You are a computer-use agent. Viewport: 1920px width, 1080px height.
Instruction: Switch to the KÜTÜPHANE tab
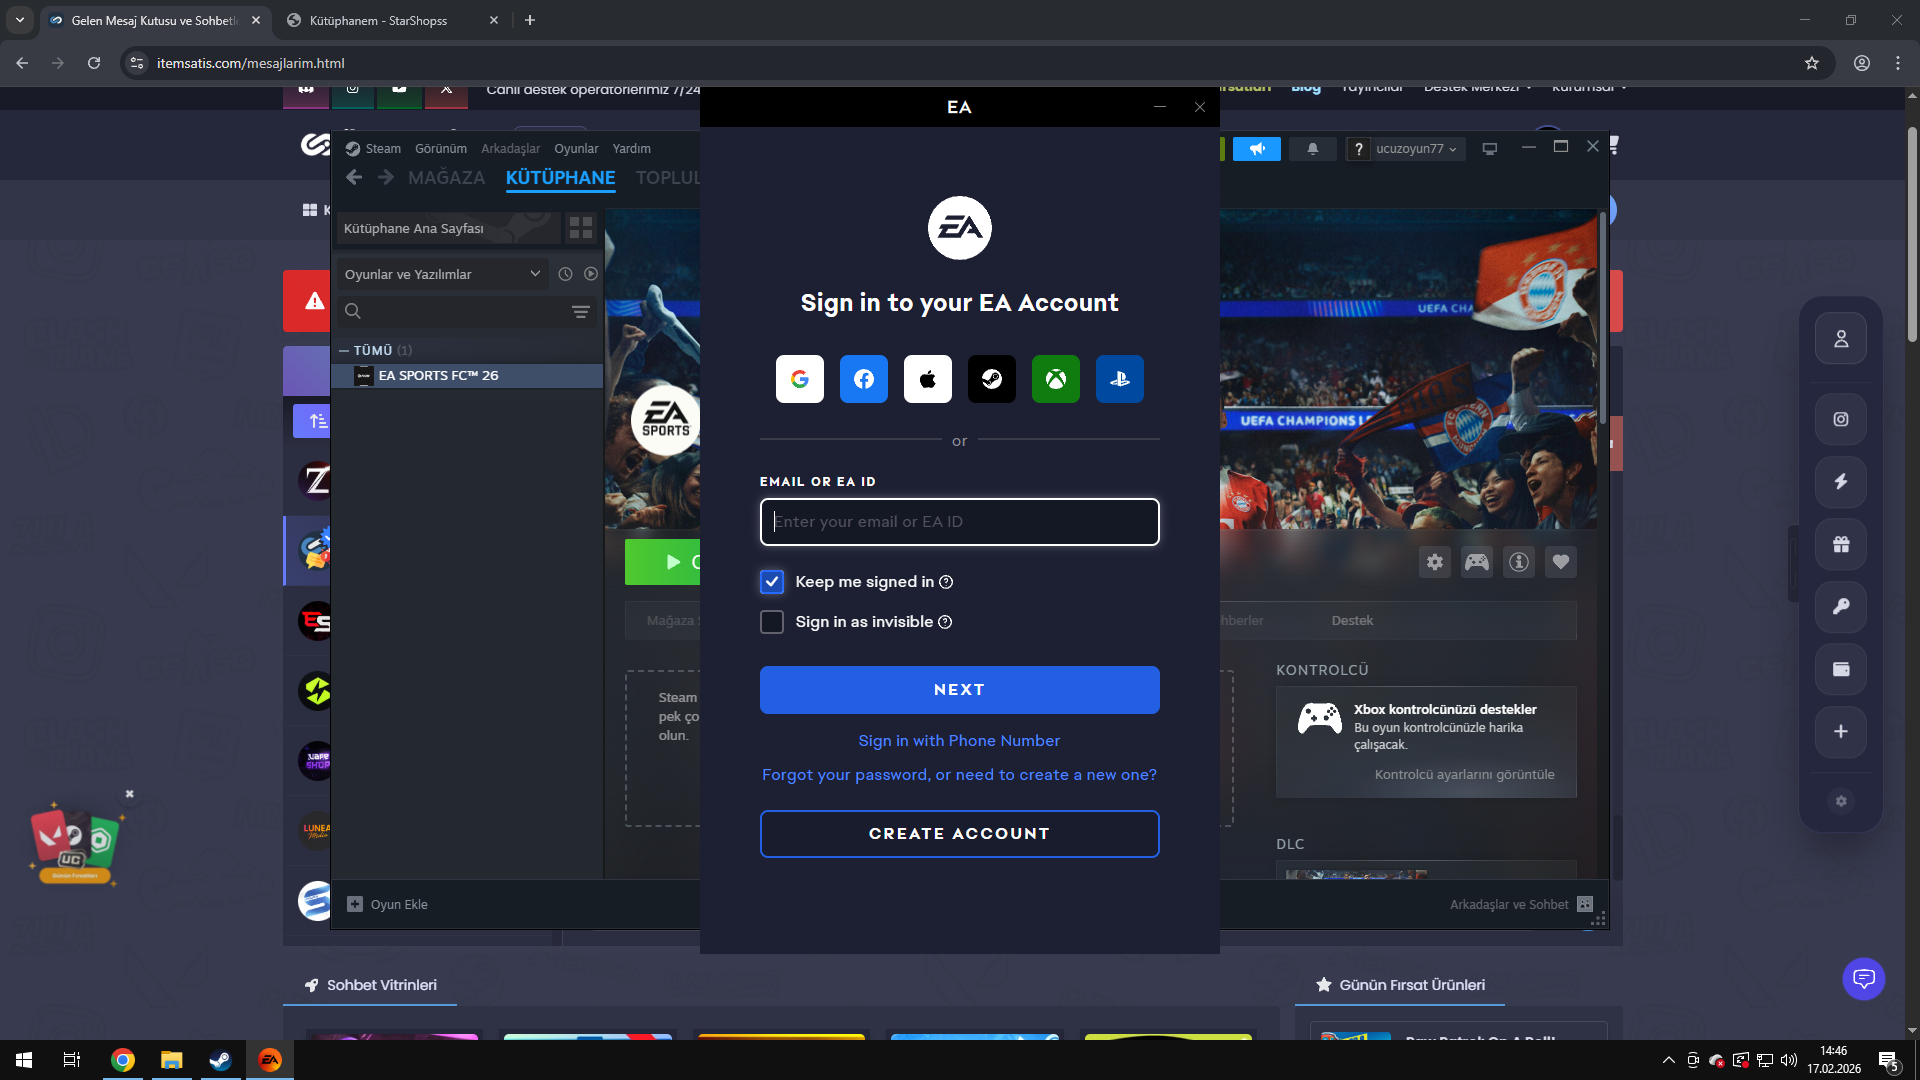[560, 178]
